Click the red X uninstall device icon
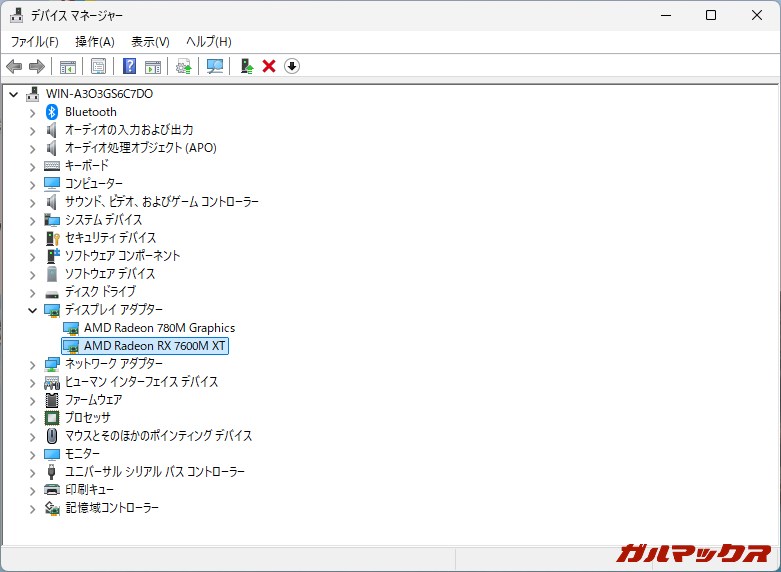This screenshot has width=781, height=572. (x=269, y=66)
